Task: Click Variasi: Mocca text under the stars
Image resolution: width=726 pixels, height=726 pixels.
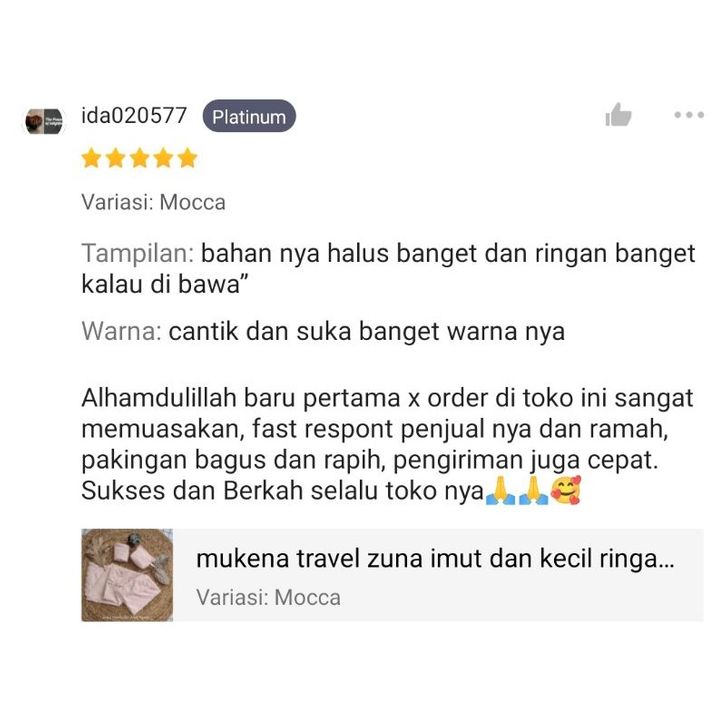Action: [x=153, y=202]
